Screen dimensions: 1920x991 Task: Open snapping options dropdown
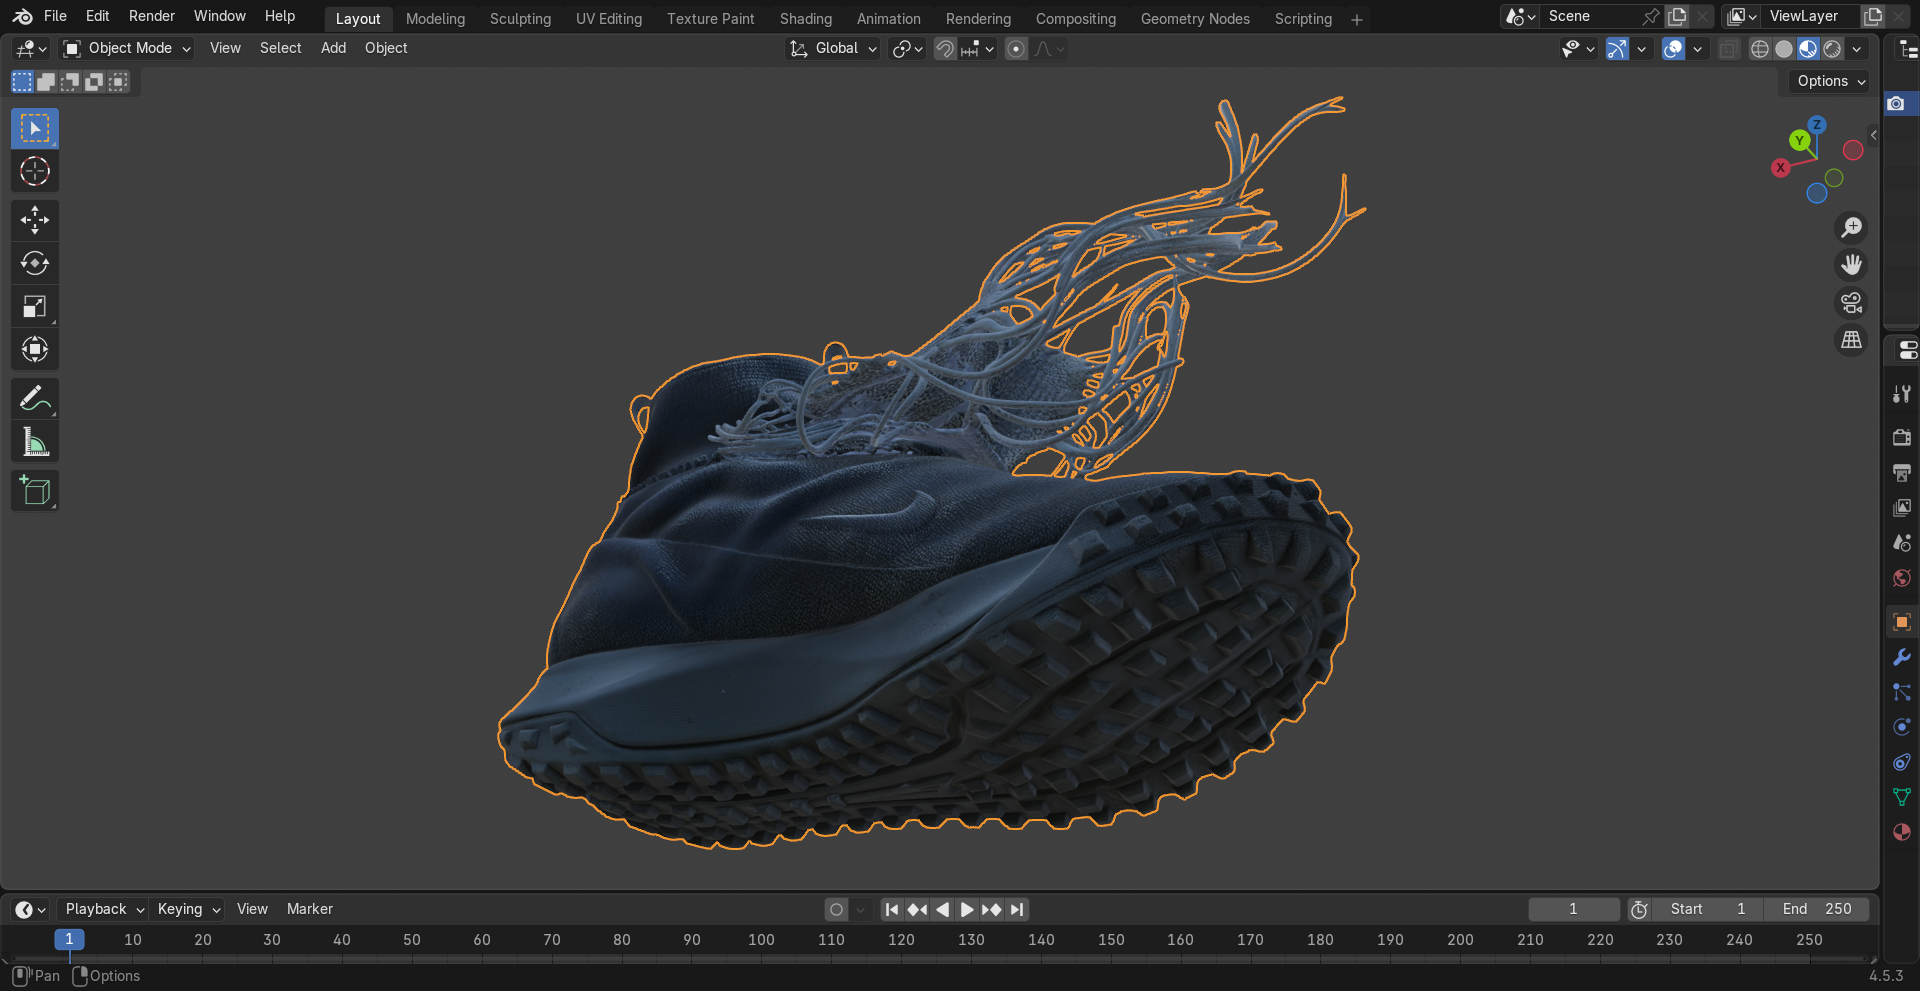click(977, 49)
